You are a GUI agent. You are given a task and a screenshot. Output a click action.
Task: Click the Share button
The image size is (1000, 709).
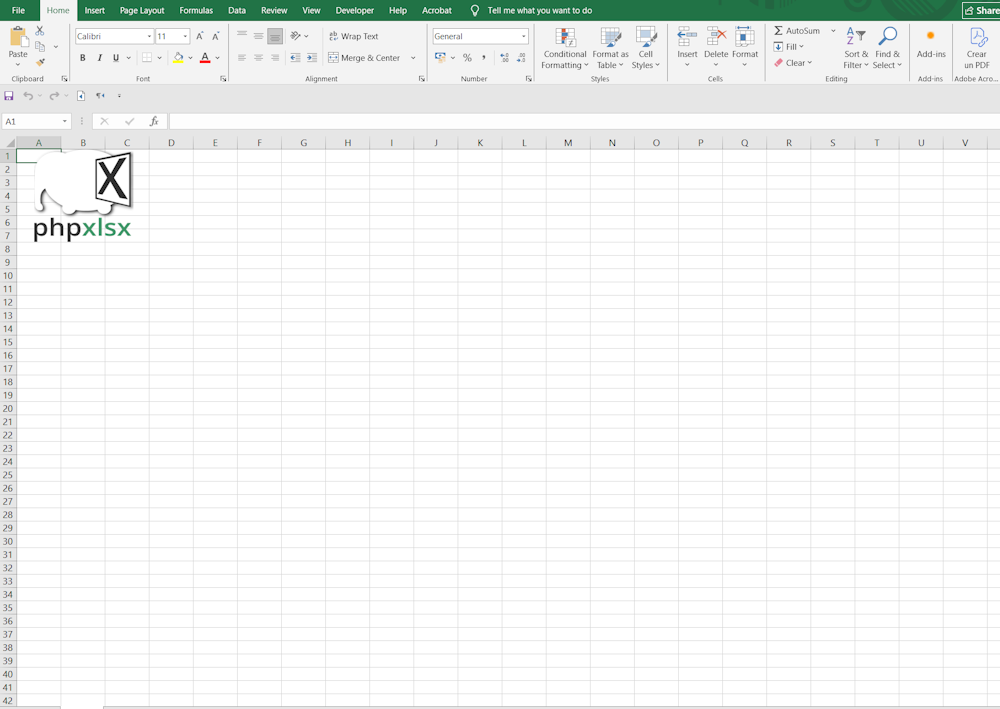tap(981, 11)
